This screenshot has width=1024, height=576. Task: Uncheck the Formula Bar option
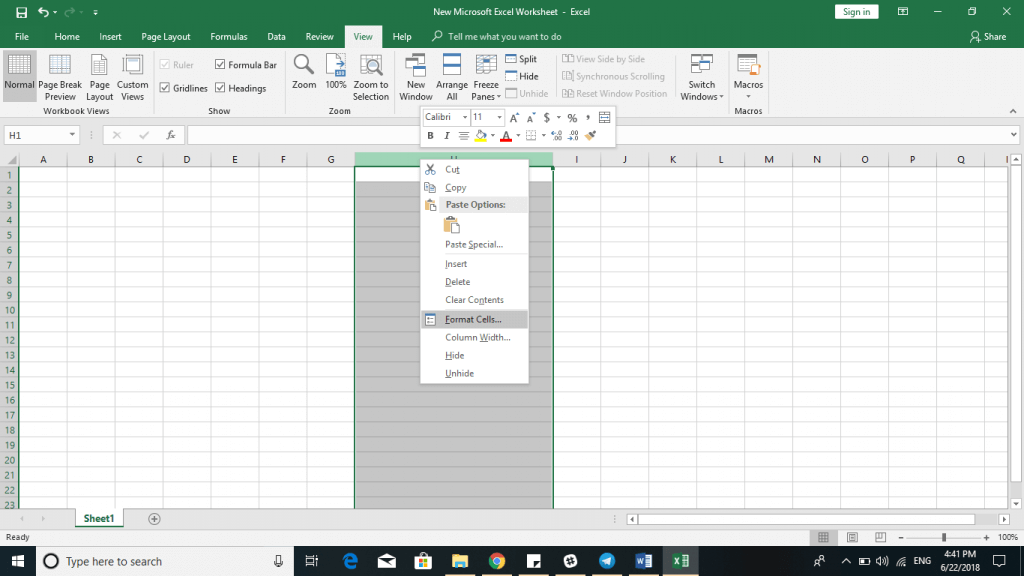(x=220, y=64)
